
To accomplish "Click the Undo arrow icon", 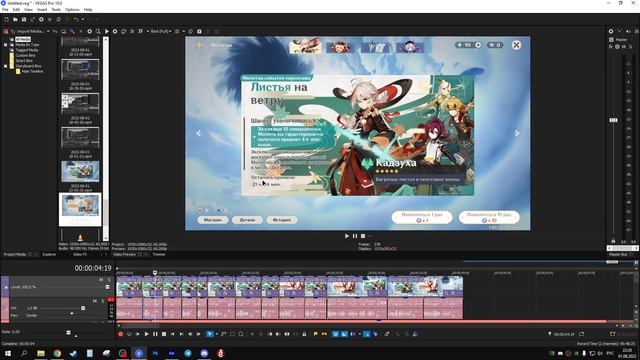I will (76, 19).
